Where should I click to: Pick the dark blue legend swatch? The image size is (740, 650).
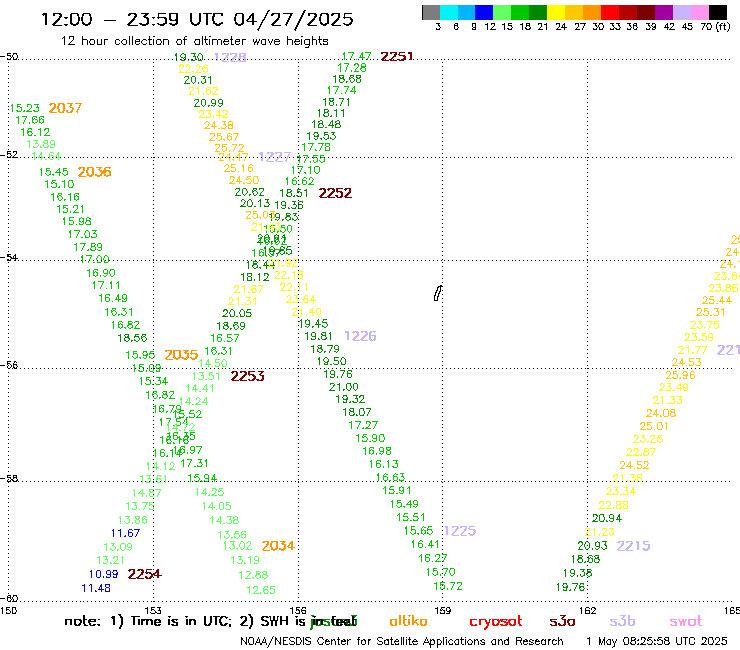[484, 12]
